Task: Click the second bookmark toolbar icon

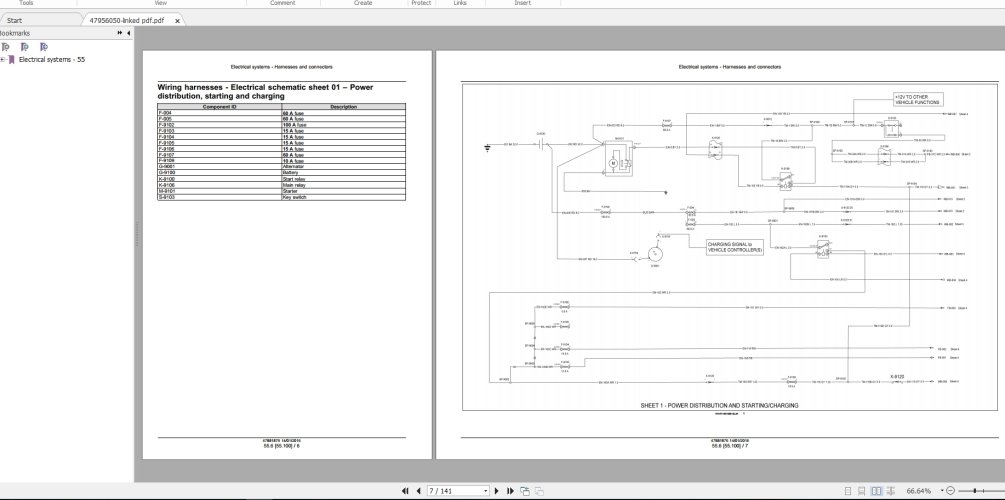Action: point(24,47)
